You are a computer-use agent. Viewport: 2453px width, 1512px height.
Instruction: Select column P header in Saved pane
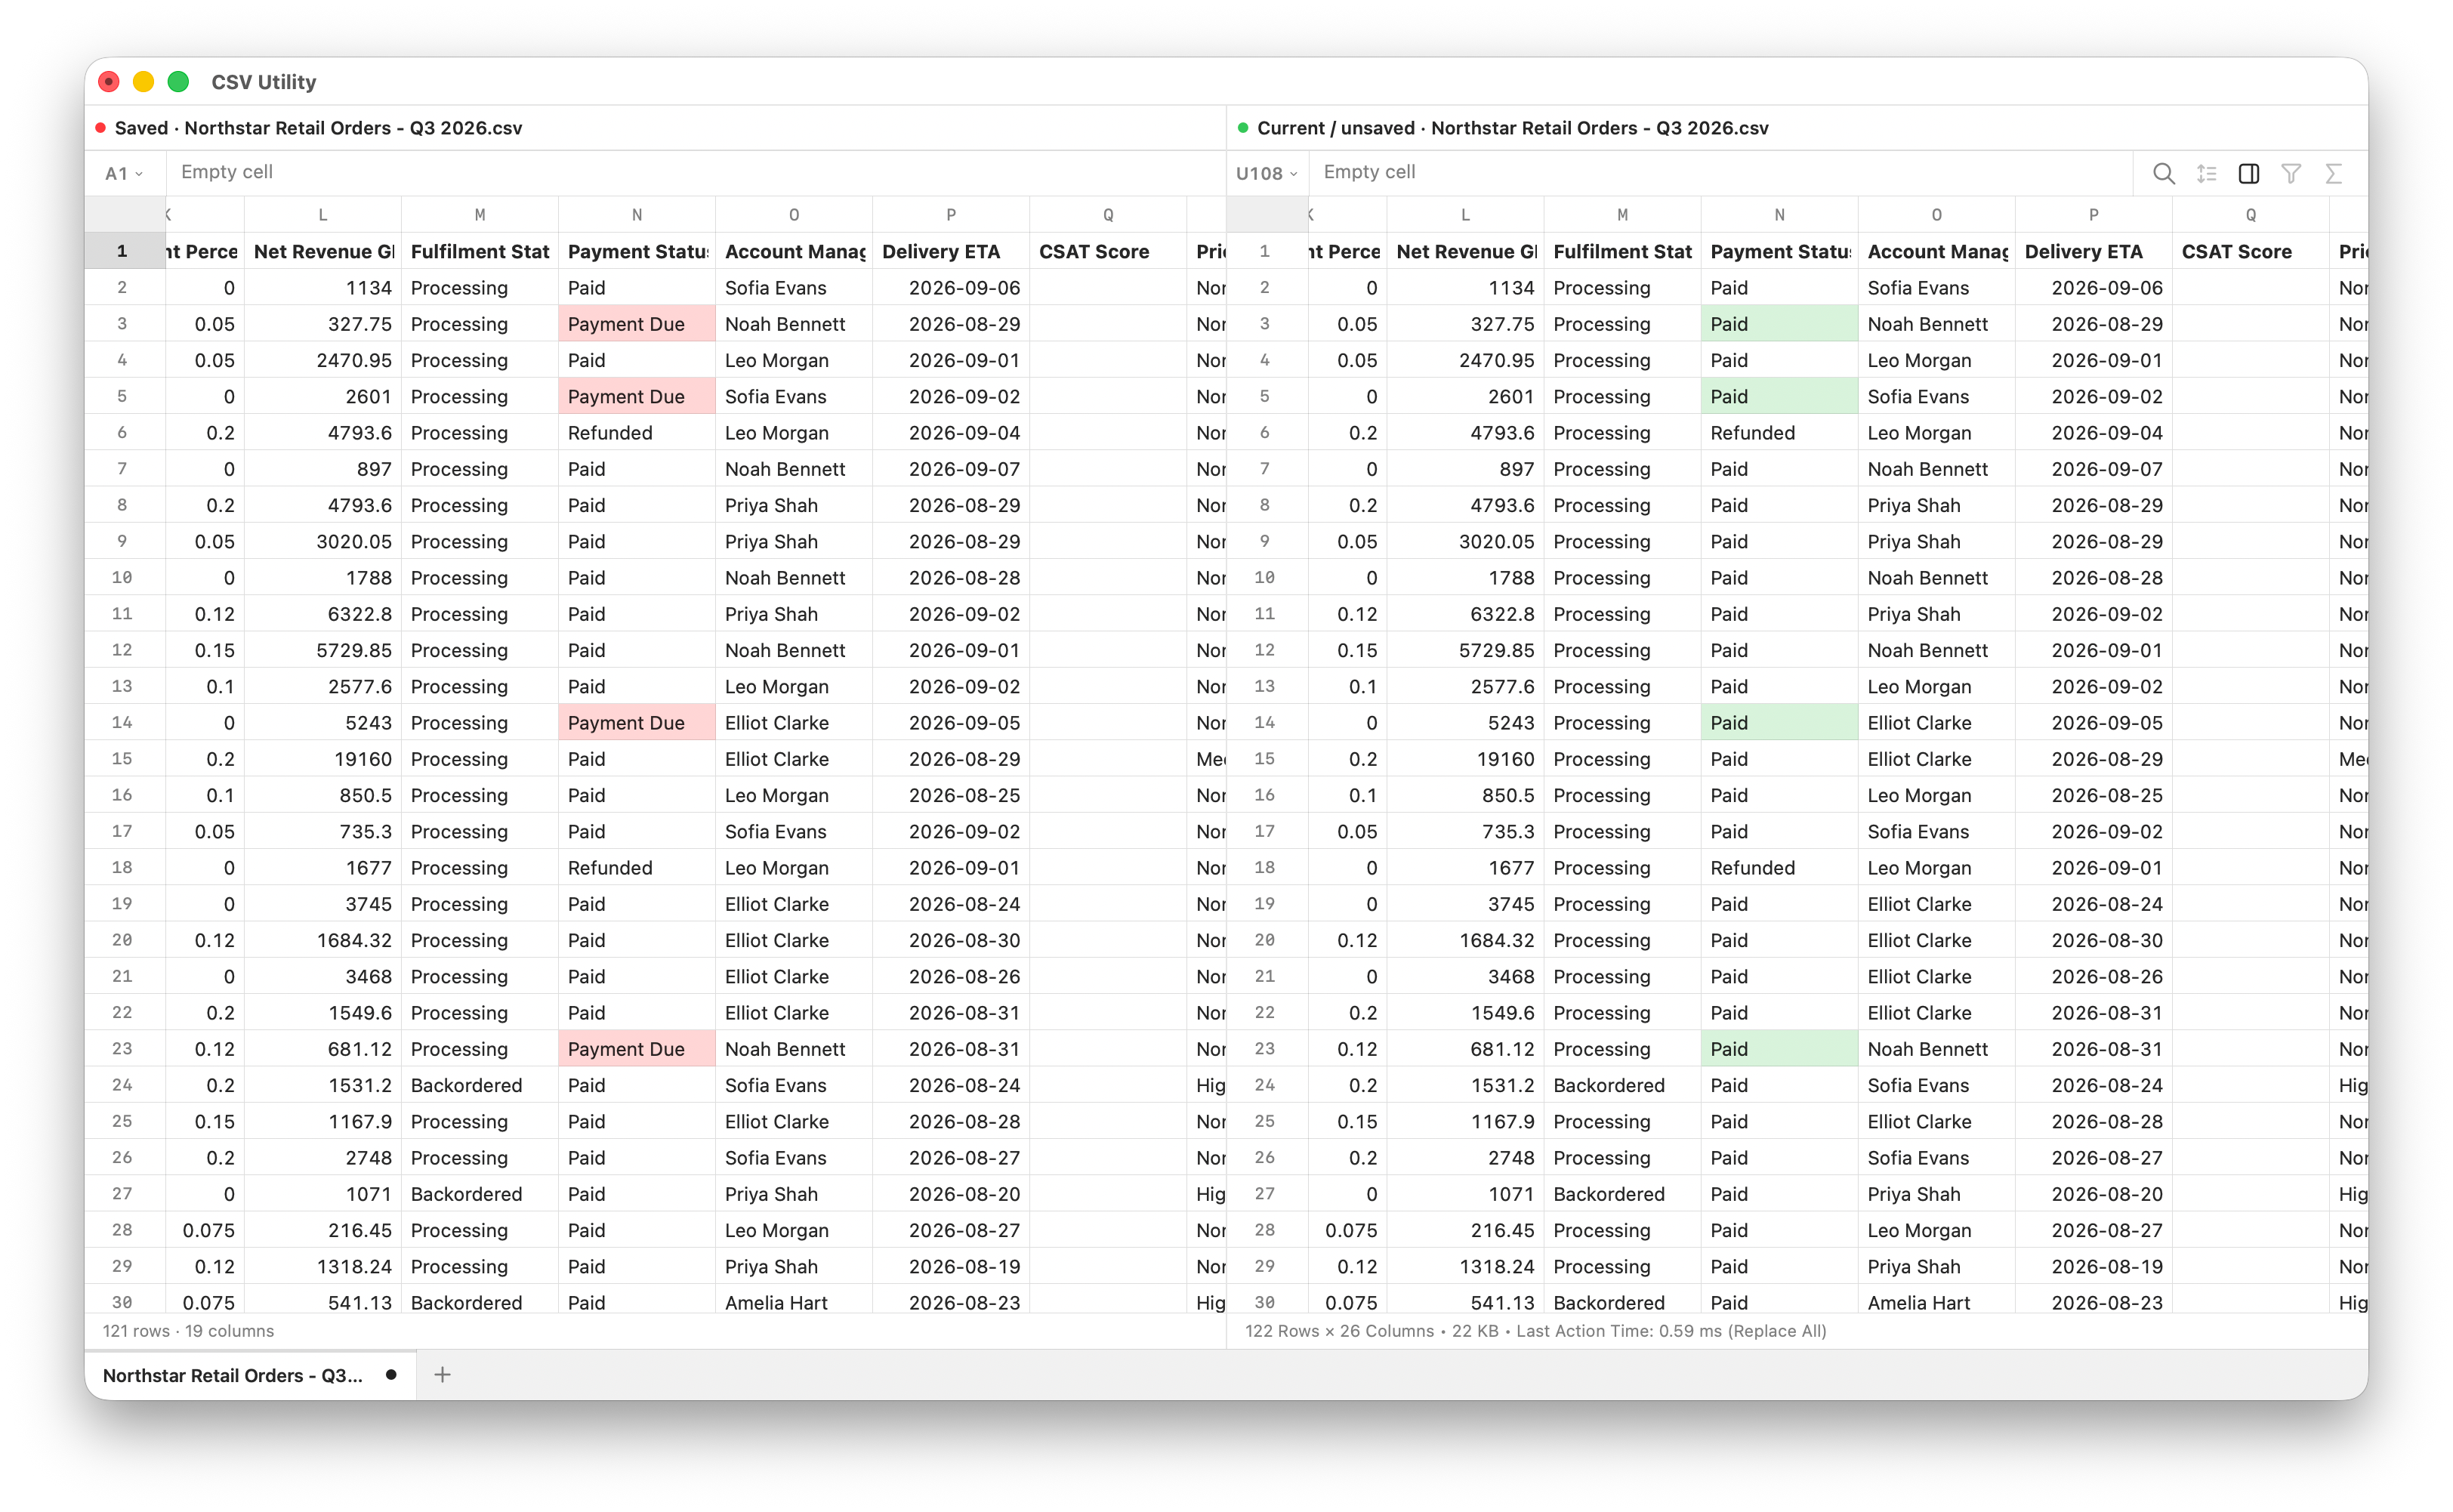click(951, 215)
